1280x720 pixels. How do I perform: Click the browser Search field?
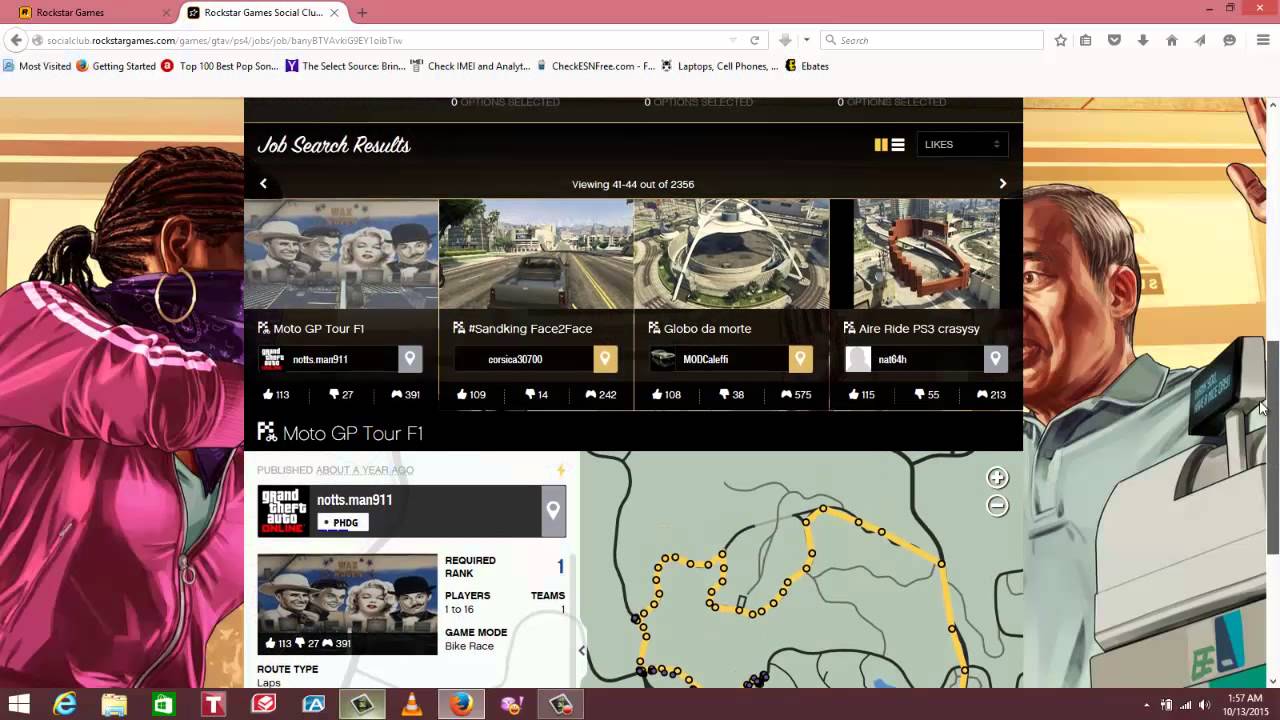pyautogui.click(x=930, y=40)
